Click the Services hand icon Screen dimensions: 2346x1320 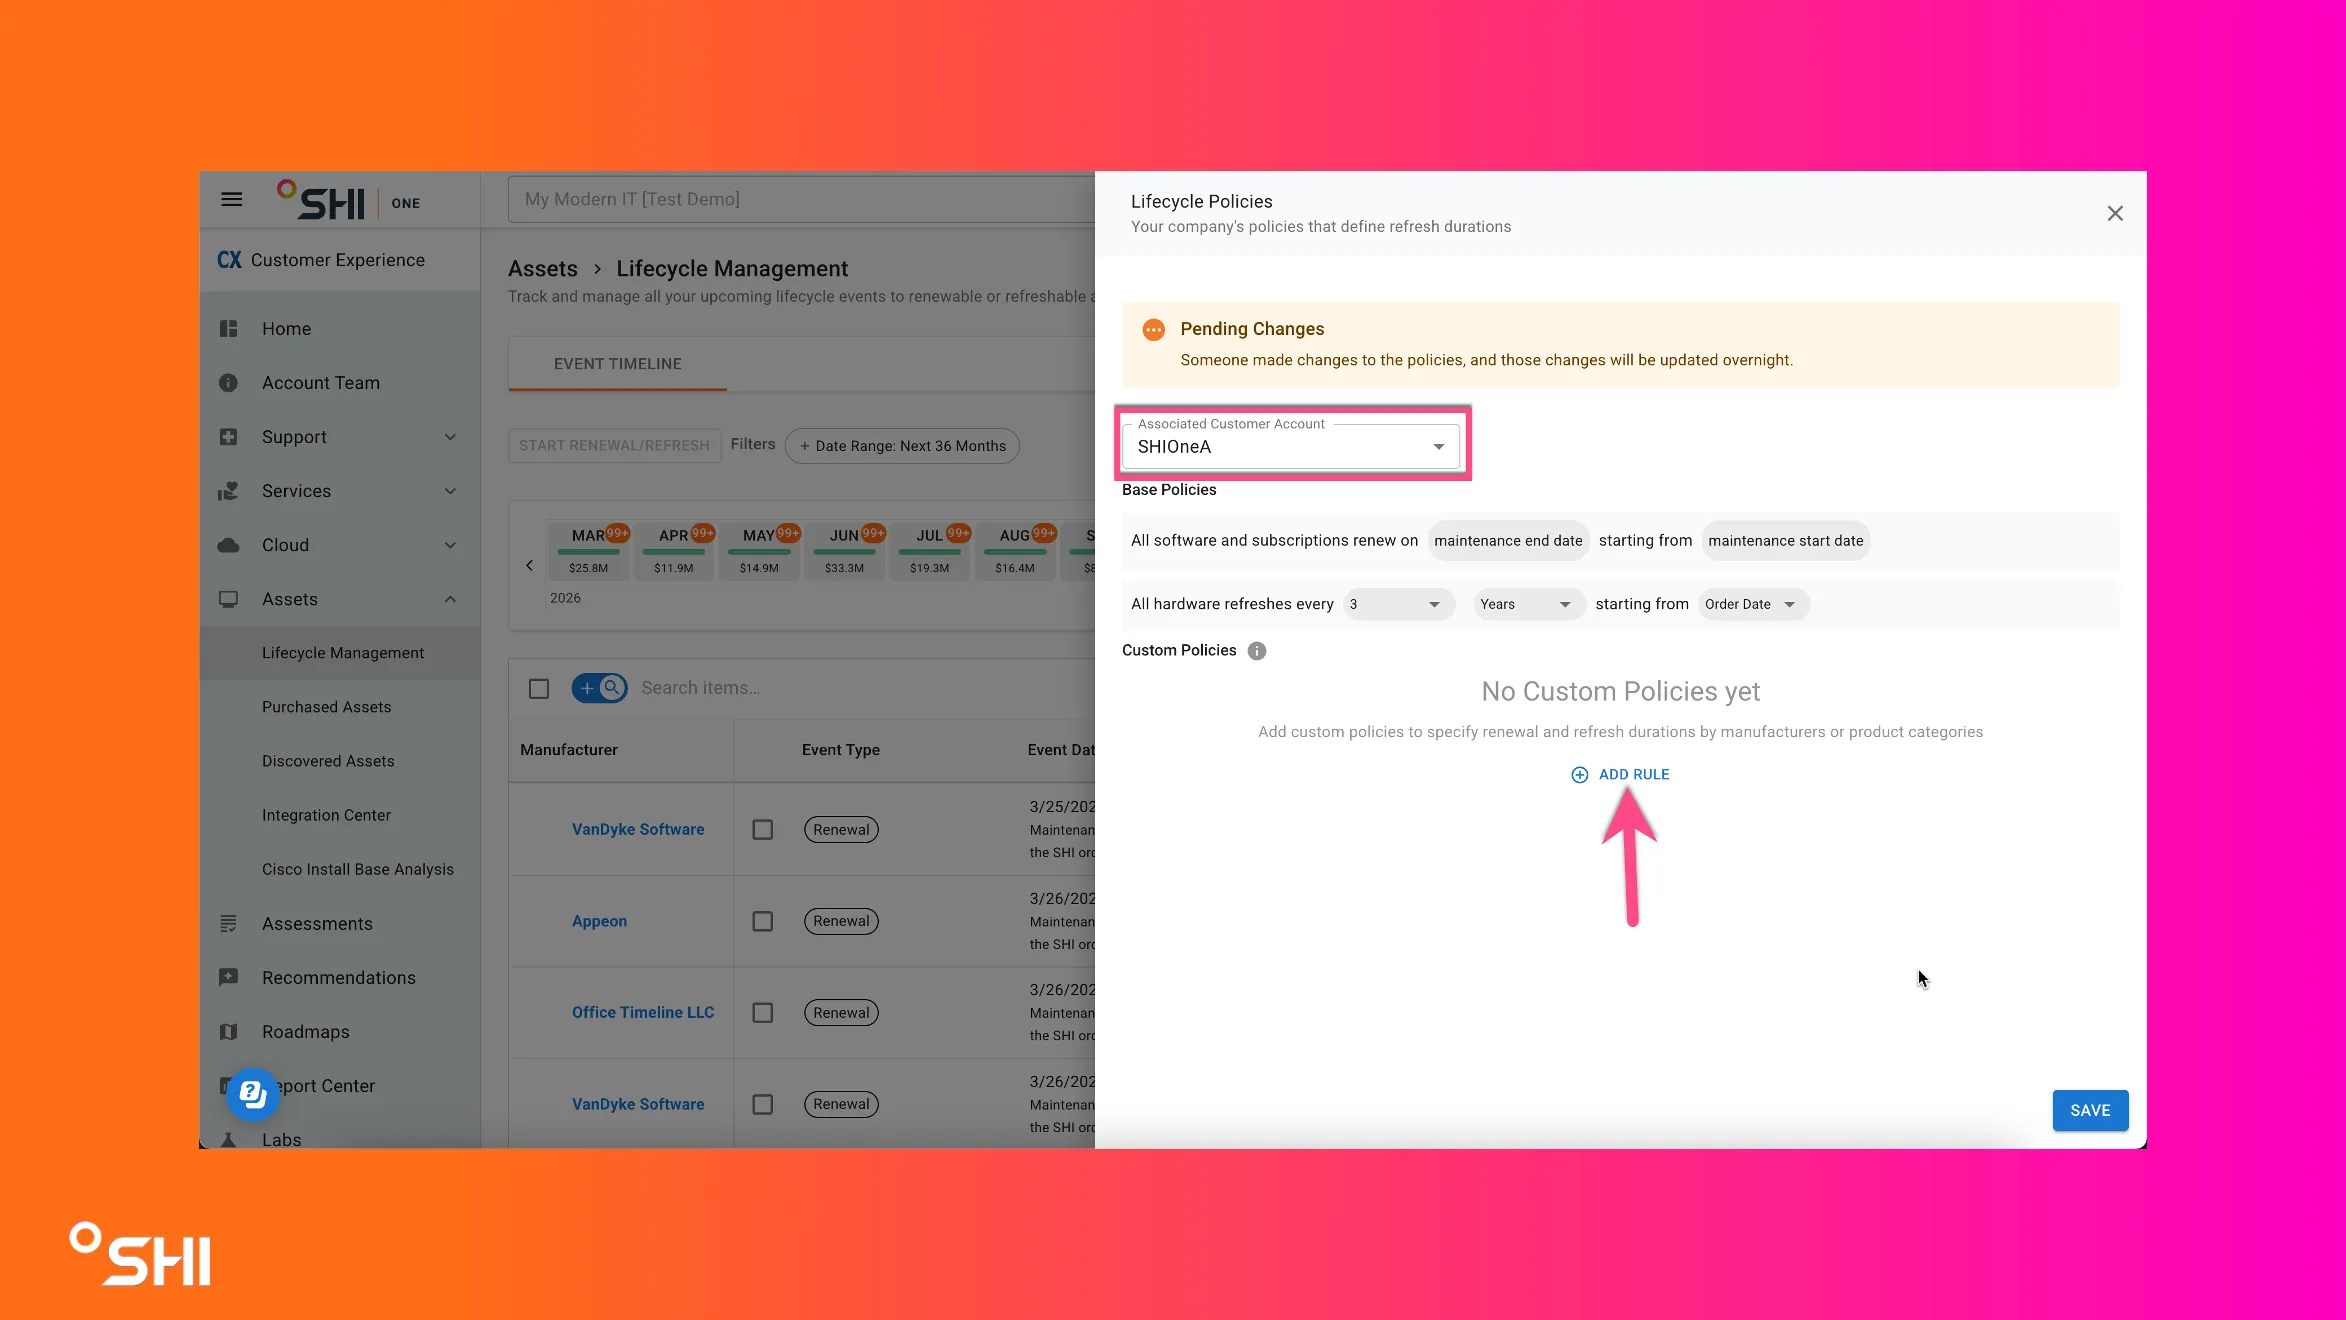click(x=228, y=491)
